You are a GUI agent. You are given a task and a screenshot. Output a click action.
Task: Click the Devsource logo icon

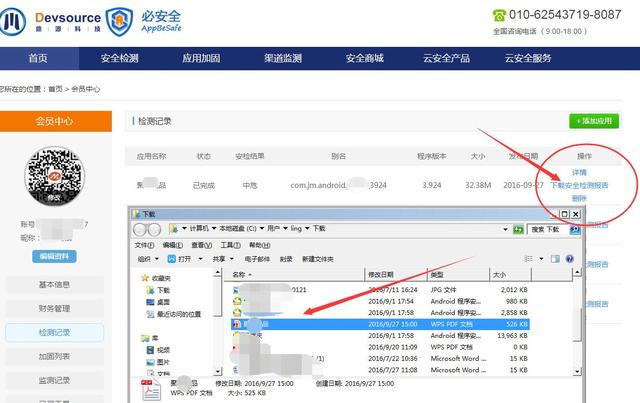(x=15, y=19)
